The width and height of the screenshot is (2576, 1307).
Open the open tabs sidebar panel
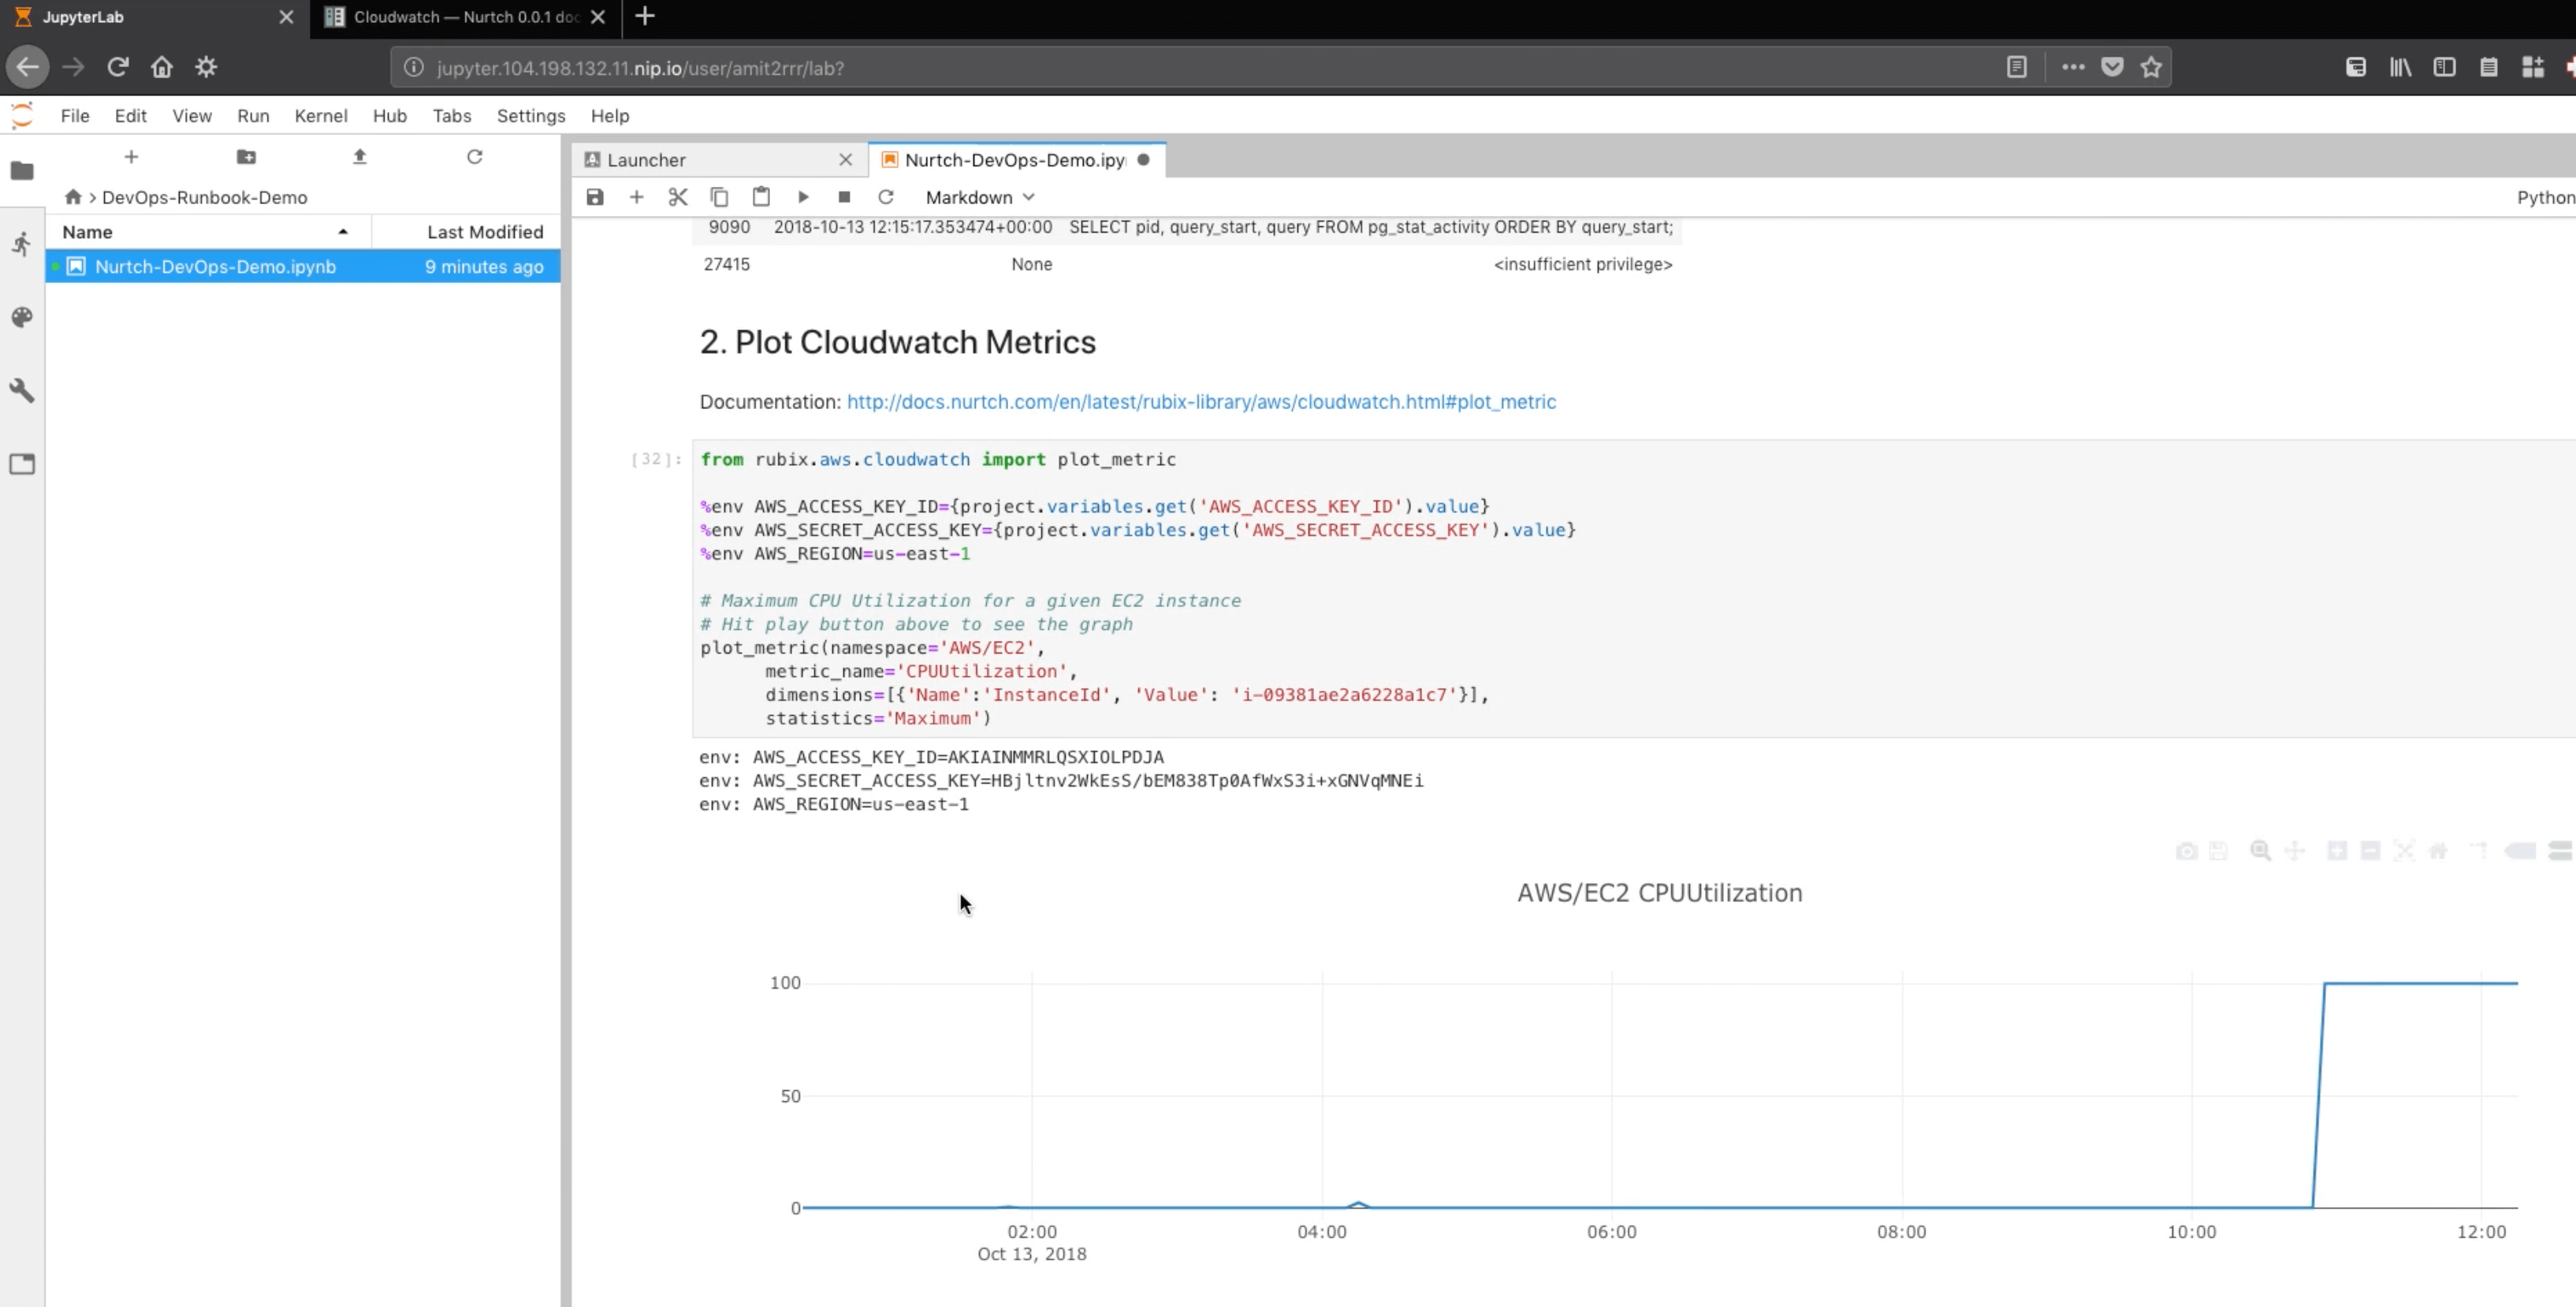[x=22, y=463]
